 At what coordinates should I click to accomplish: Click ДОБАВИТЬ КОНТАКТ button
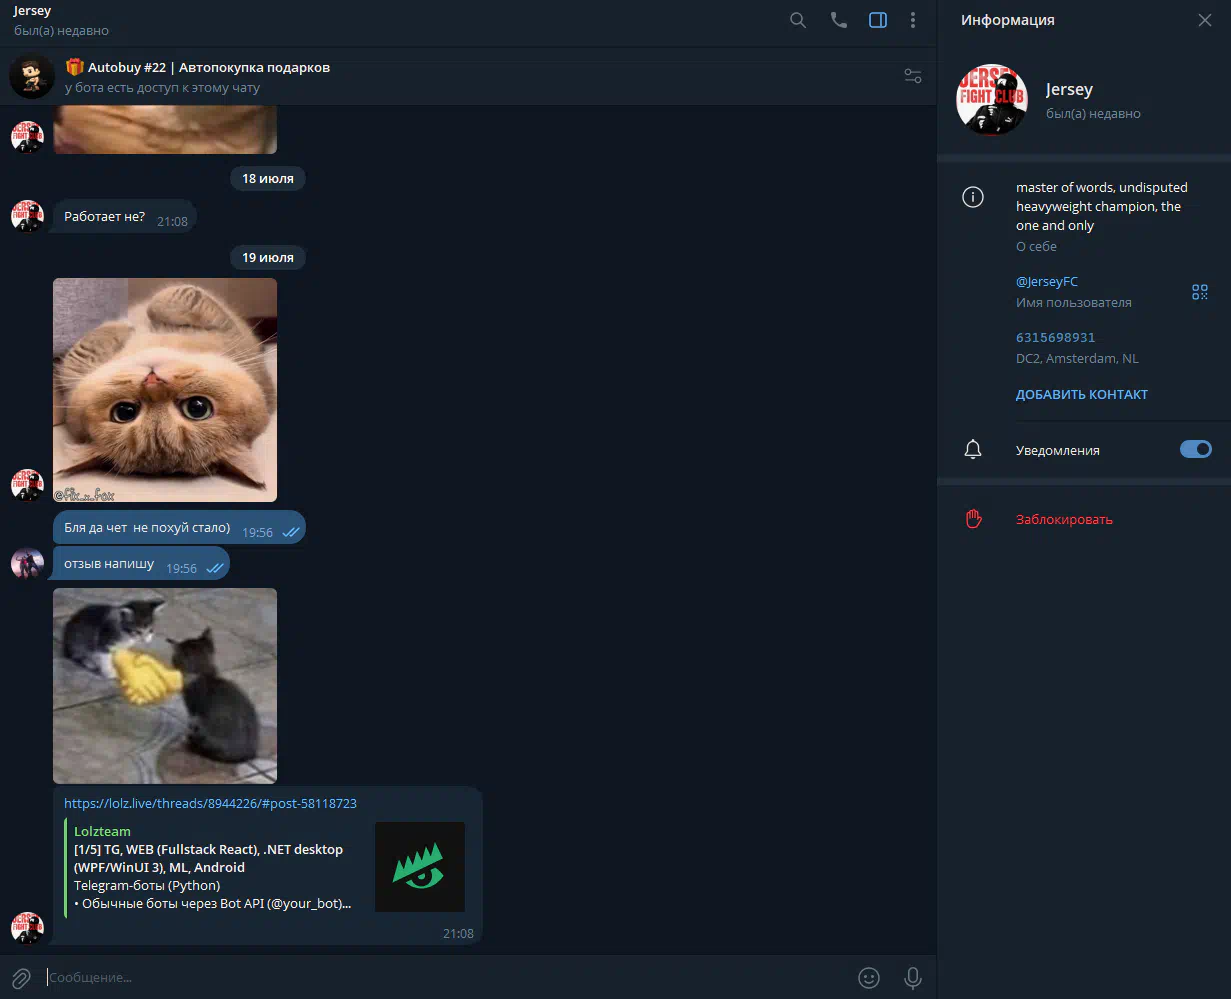1082,394
